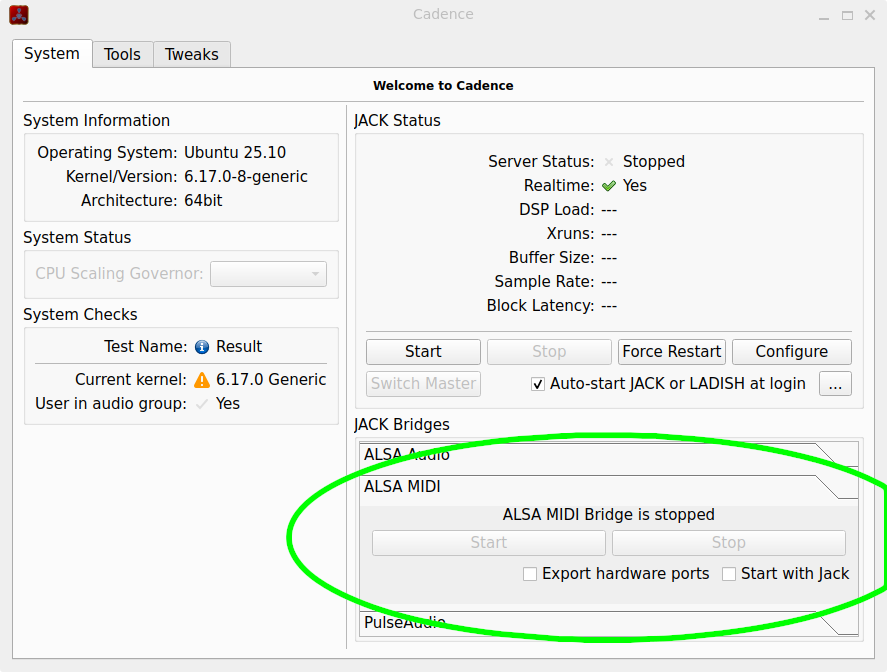Toggle Auto-start JACK or LADISH at login
The height and width of the screenshot is (672, 887).
pyautogui.click(x=538, y=384)
